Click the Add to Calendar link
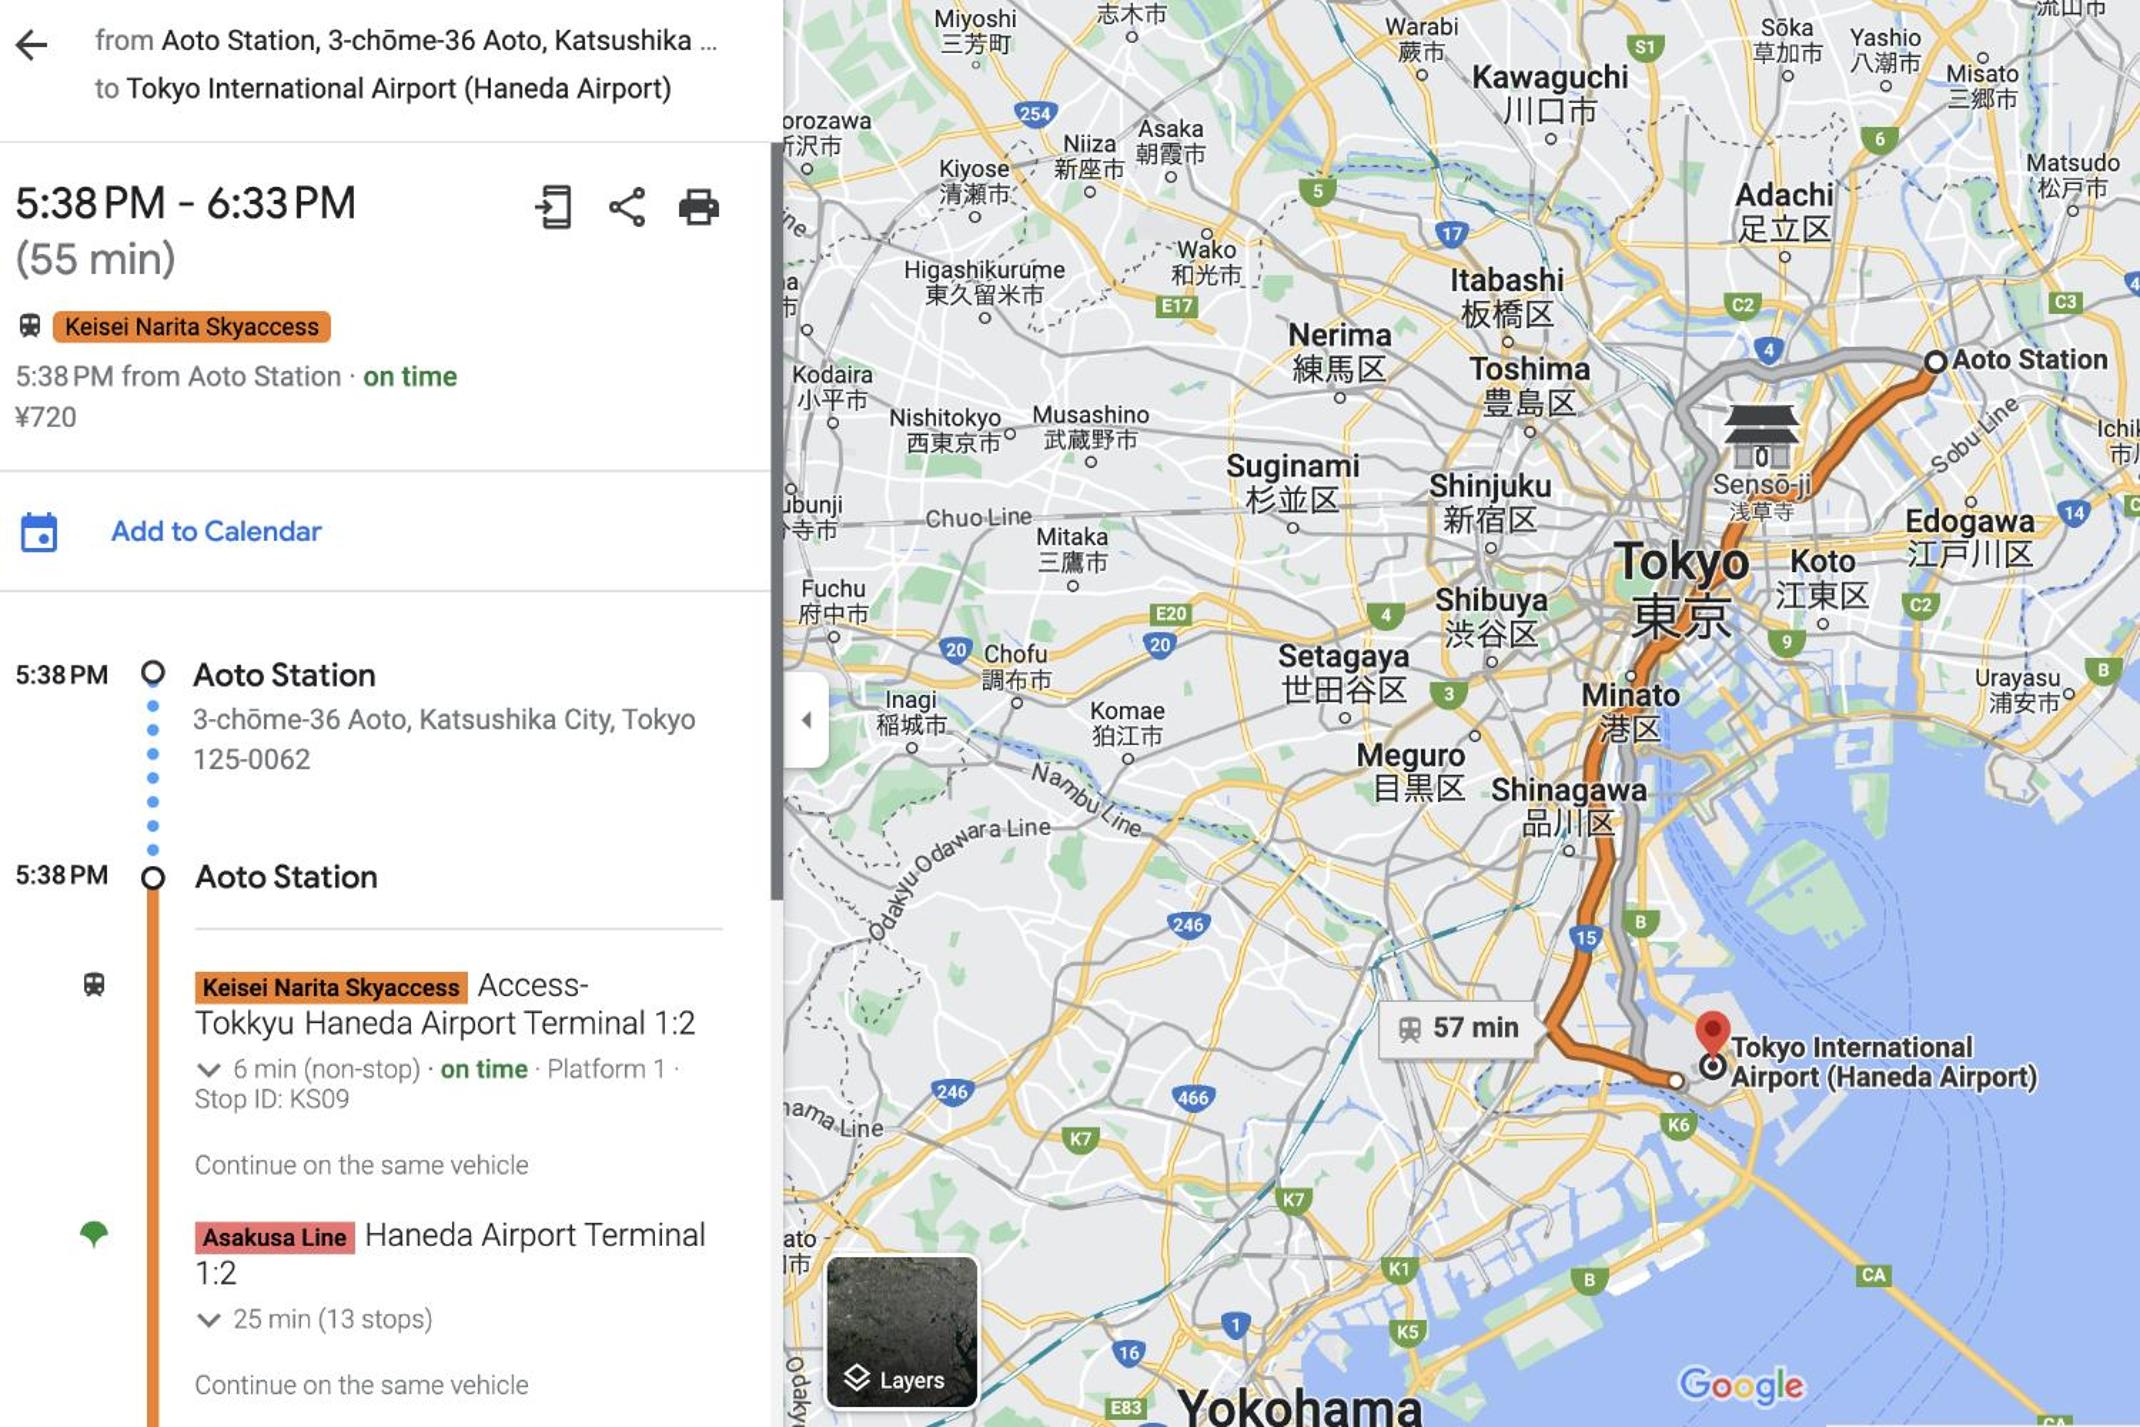This screenshot has height=1427, width=2140. click(x=216, y=531)
